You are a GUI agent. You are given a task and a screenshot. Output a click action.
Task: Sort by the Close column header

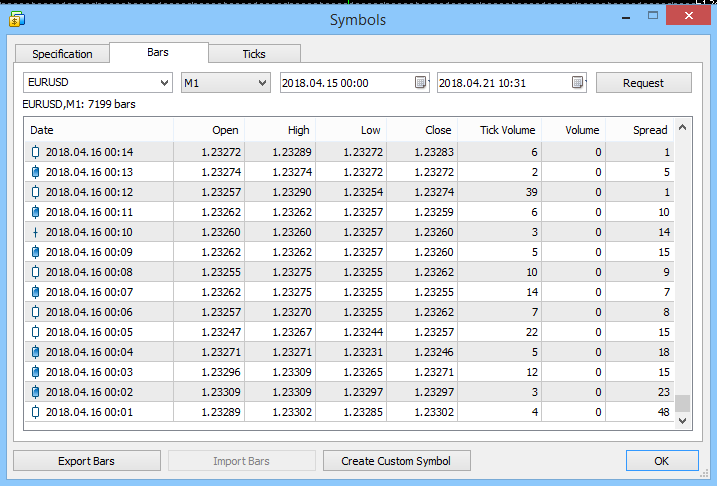click(422, 130)
